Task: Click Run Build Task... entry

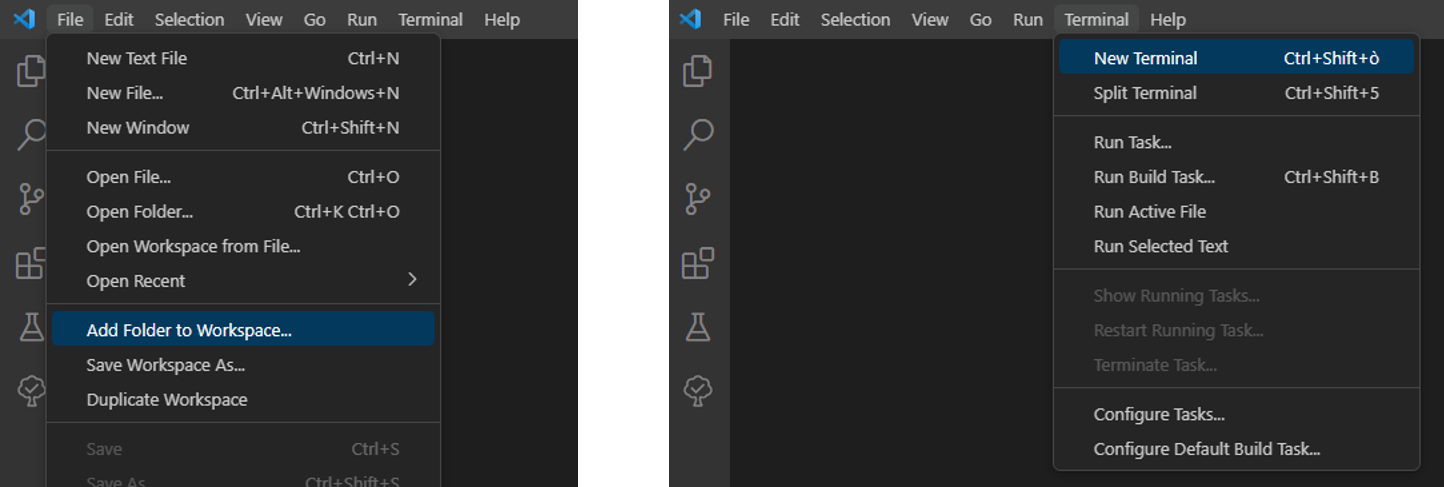Action: (1154, 177)
